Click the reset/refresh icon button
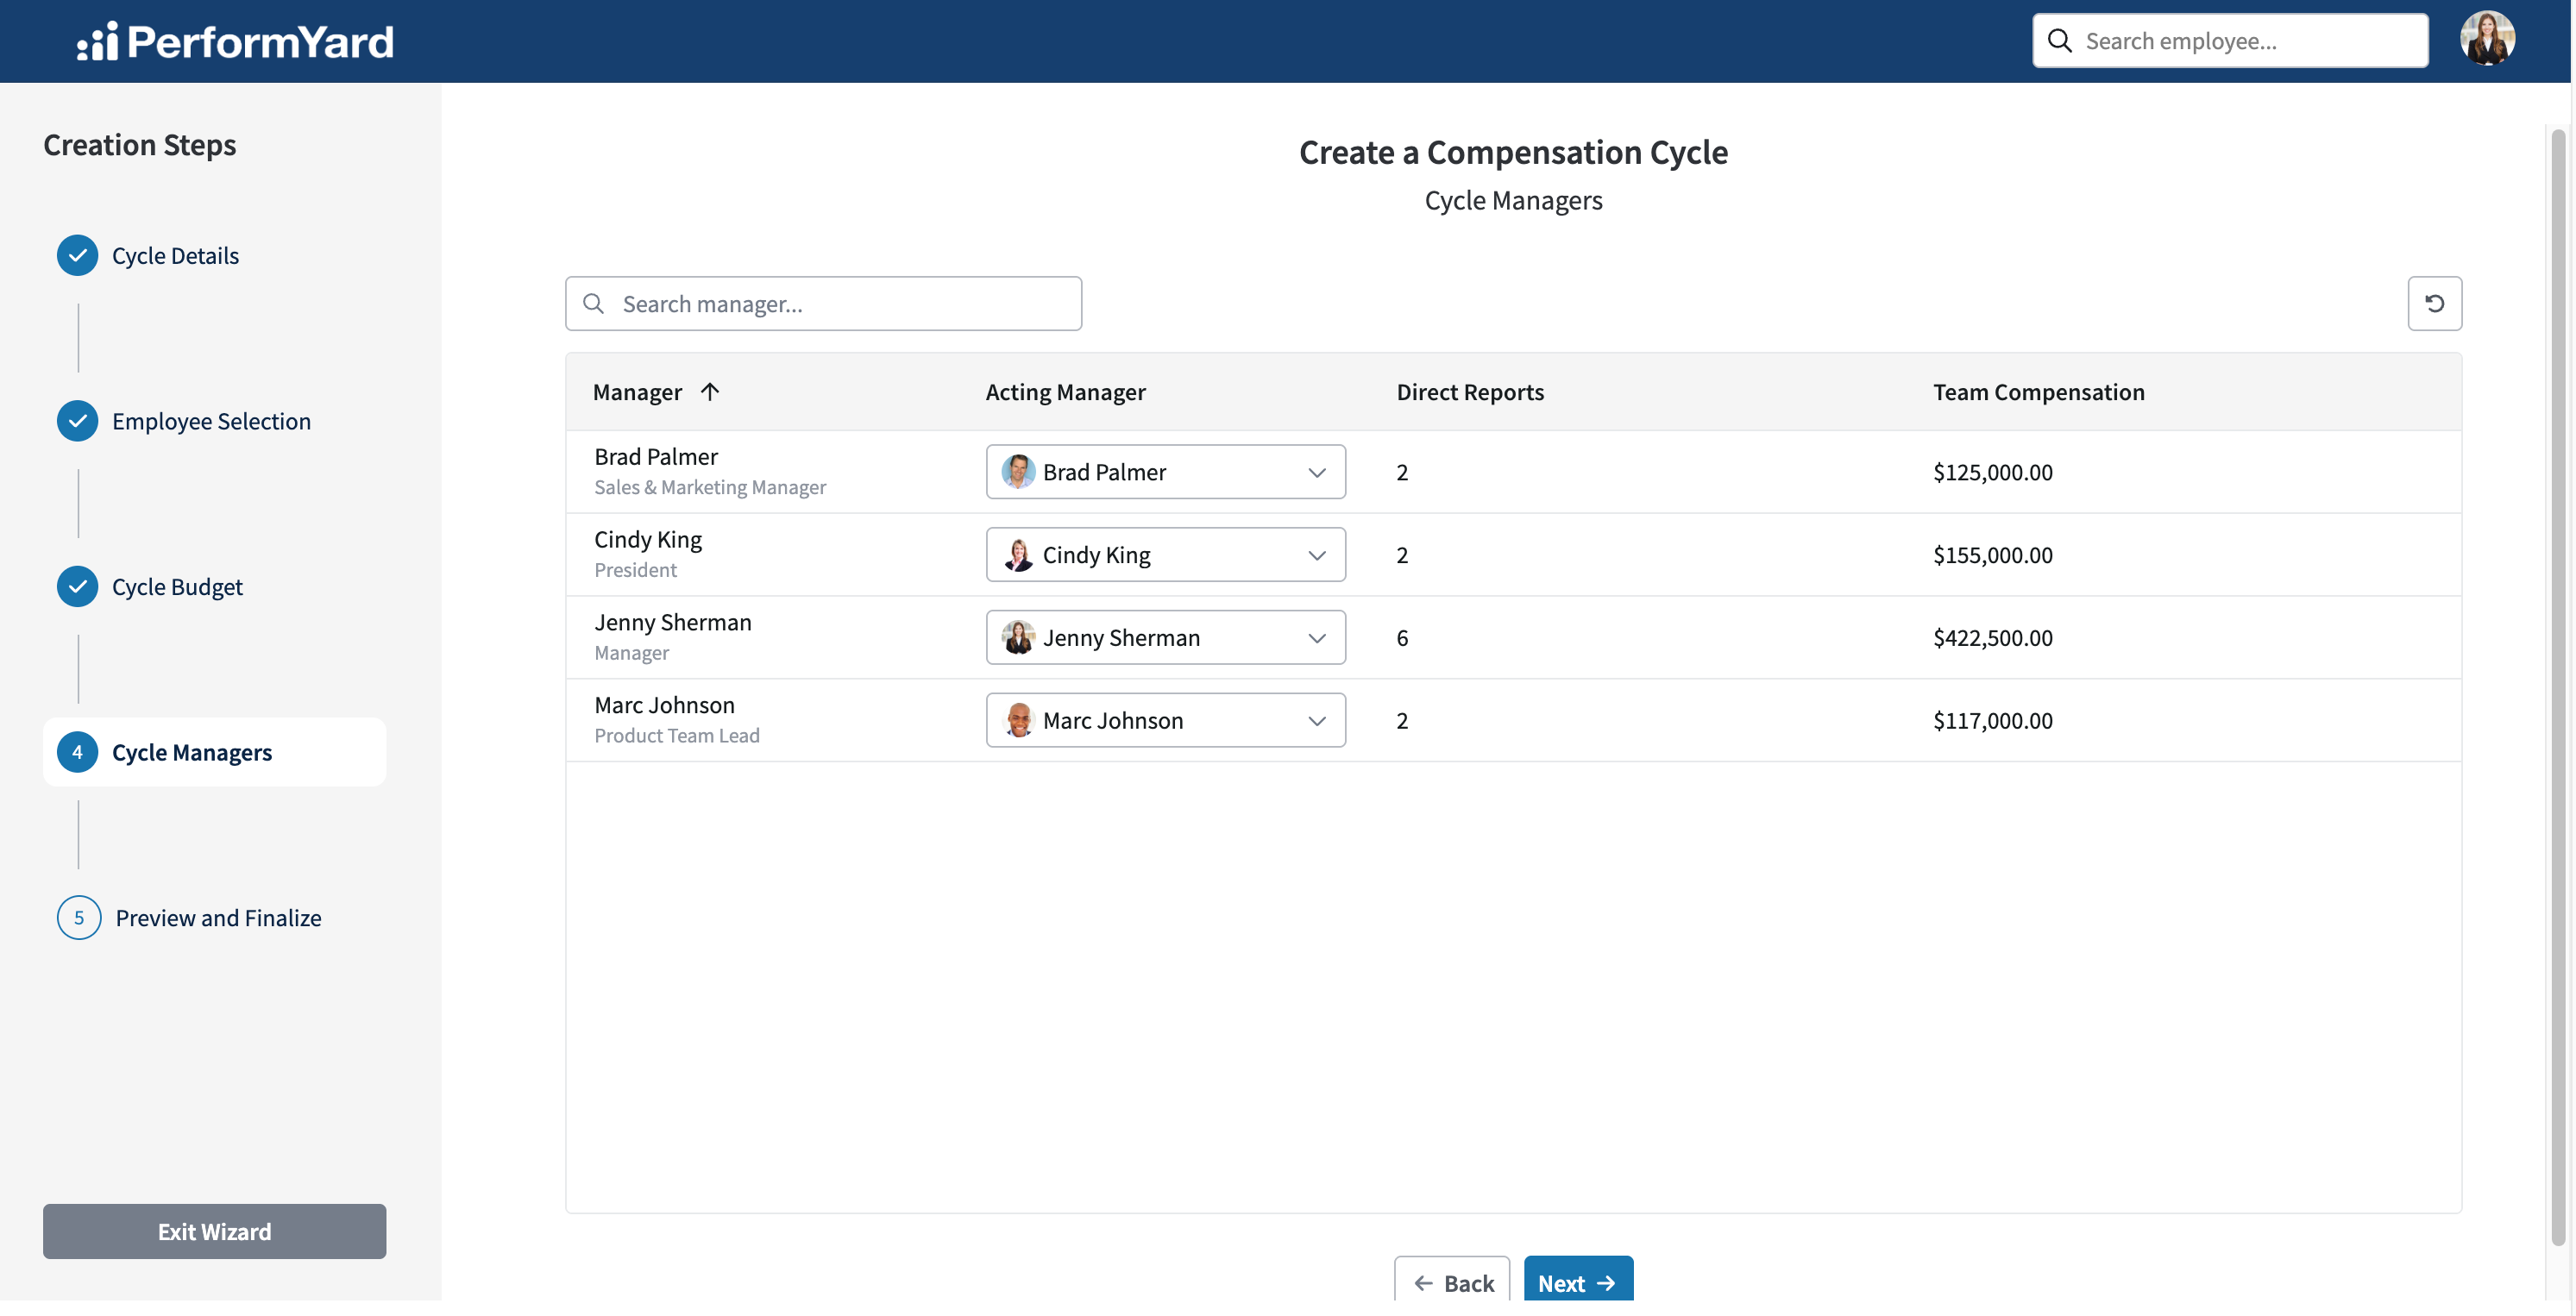 point(2434,303)
